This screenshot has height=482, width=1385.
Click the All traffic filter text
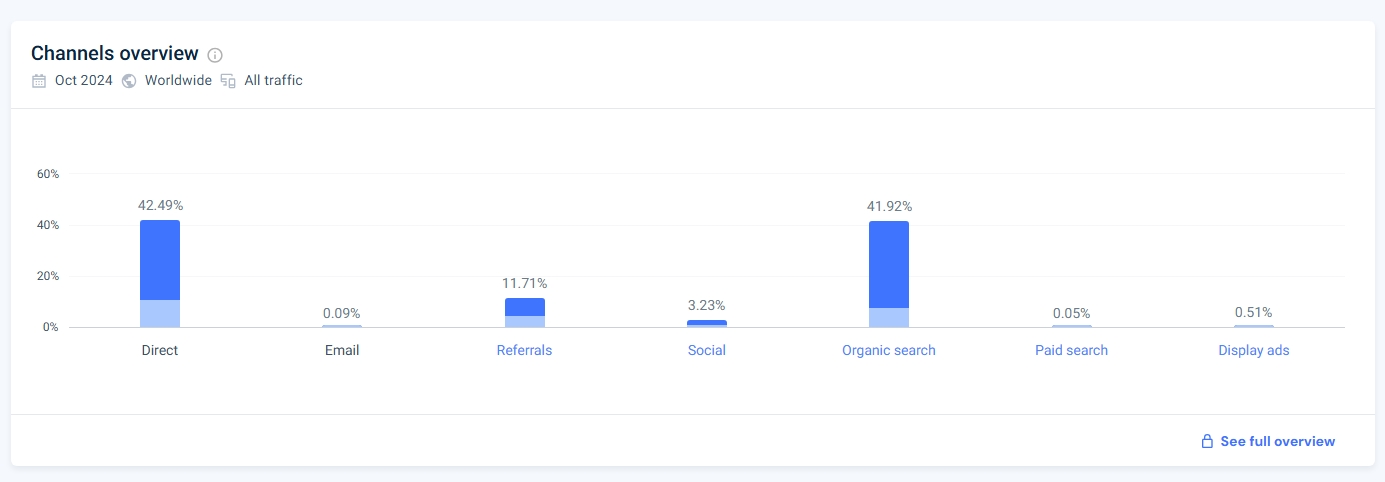(273, 81)
